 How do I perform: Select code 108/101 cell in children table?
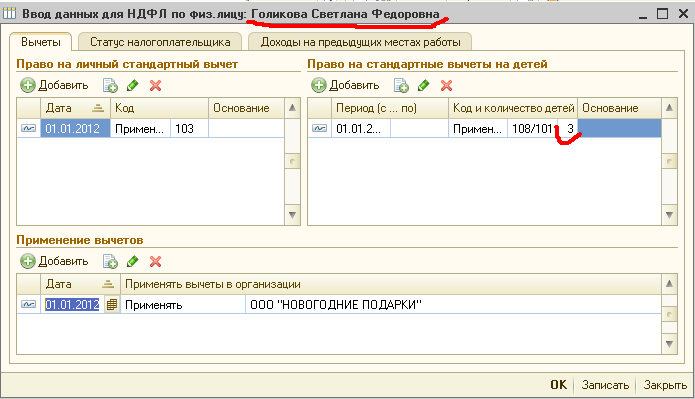coord(532,129)
